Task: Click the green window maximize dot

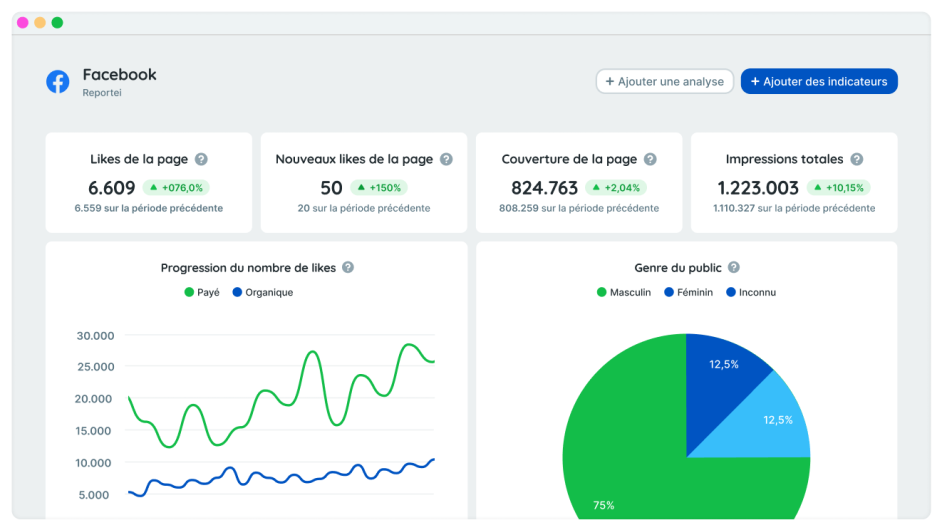Action: click(x=57, y=22)
